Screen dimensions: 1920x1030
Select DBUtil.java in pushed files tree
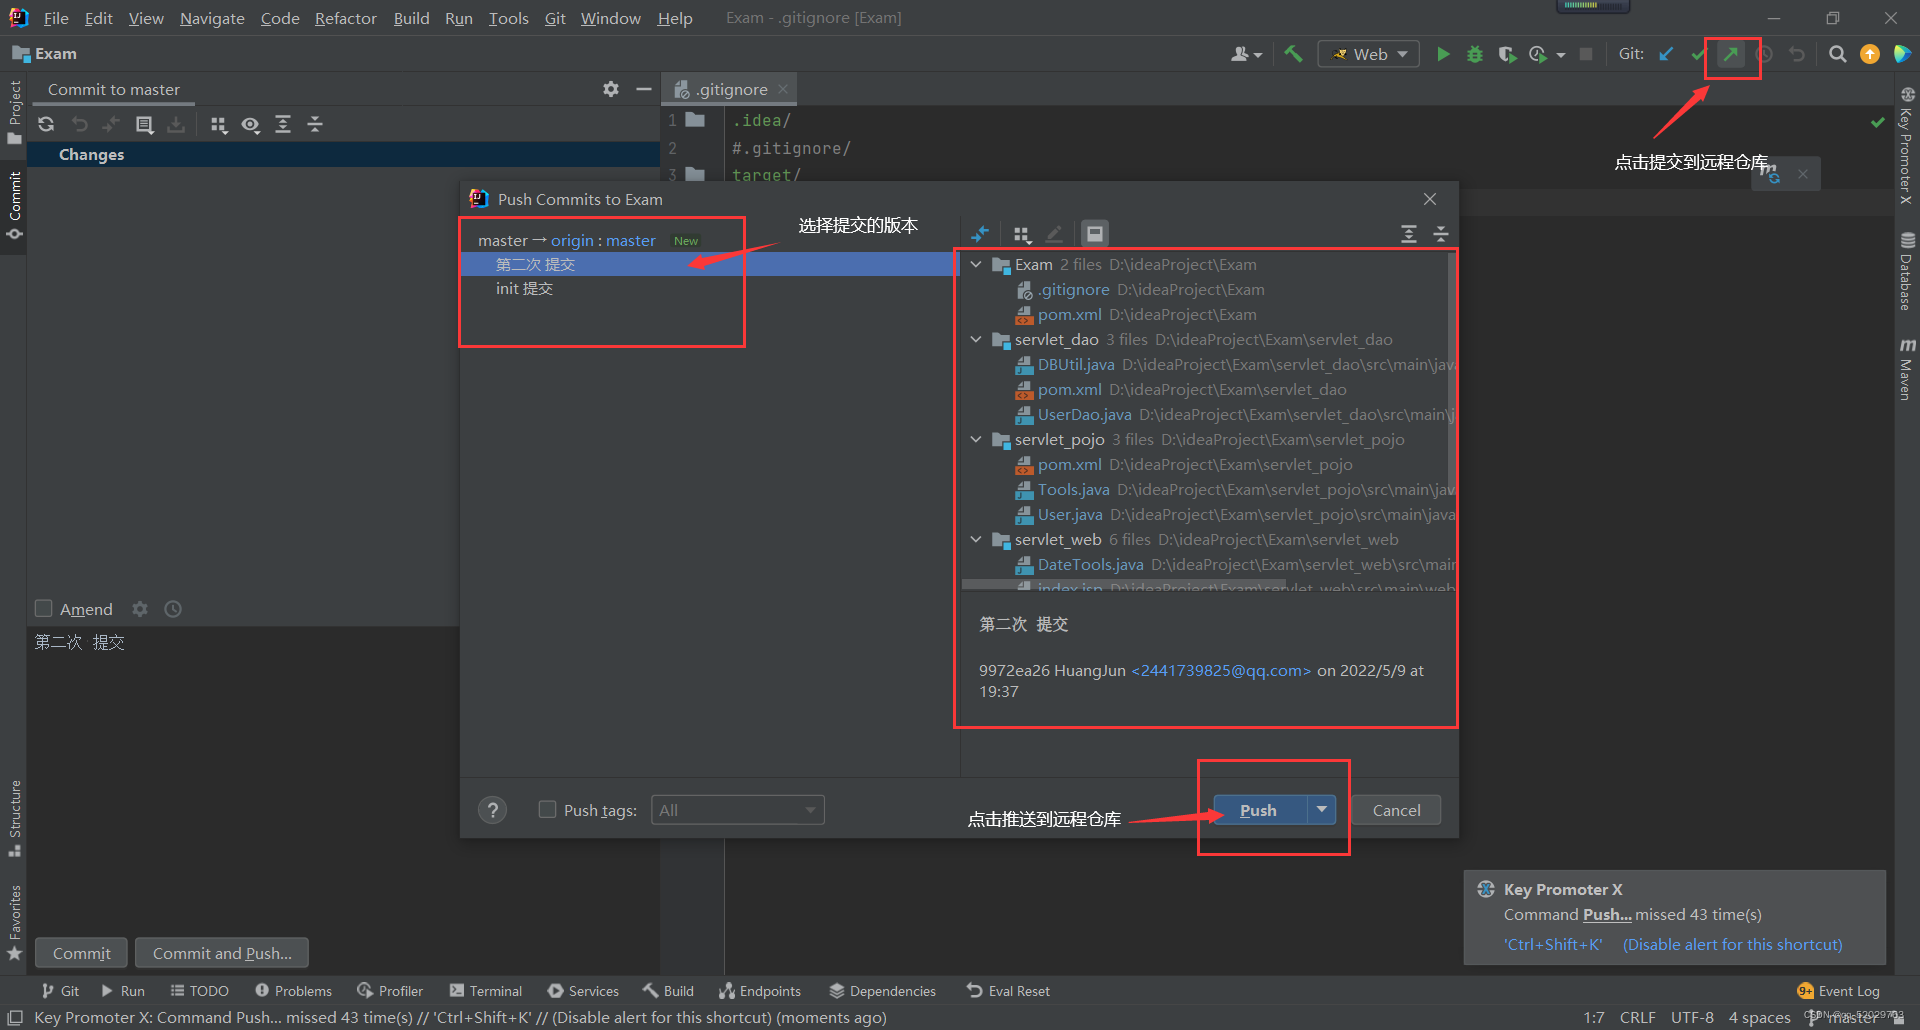[x=1076, y=364]
